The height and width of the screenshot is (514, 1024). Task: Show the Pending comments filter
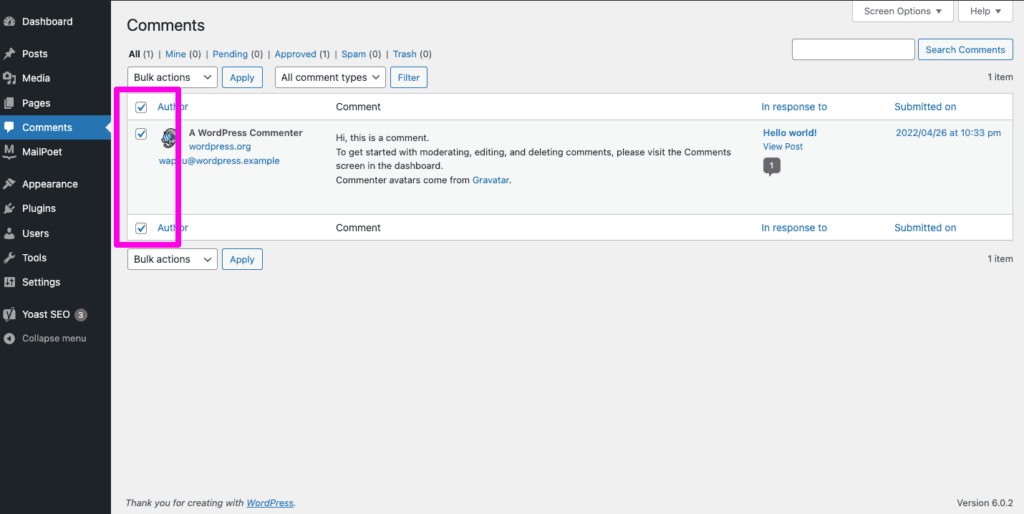coord(230,54)
